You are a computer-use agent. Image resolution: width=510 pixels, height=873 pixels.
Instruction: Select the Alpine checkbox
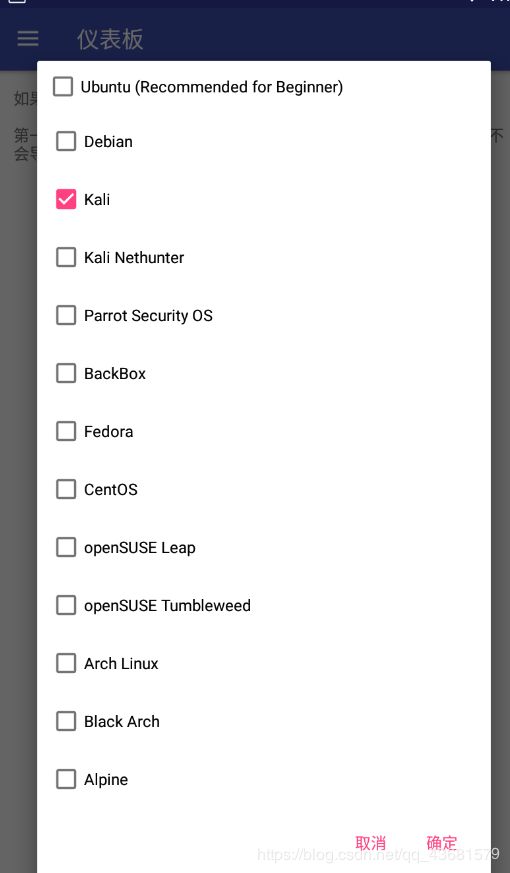point(66,779)
